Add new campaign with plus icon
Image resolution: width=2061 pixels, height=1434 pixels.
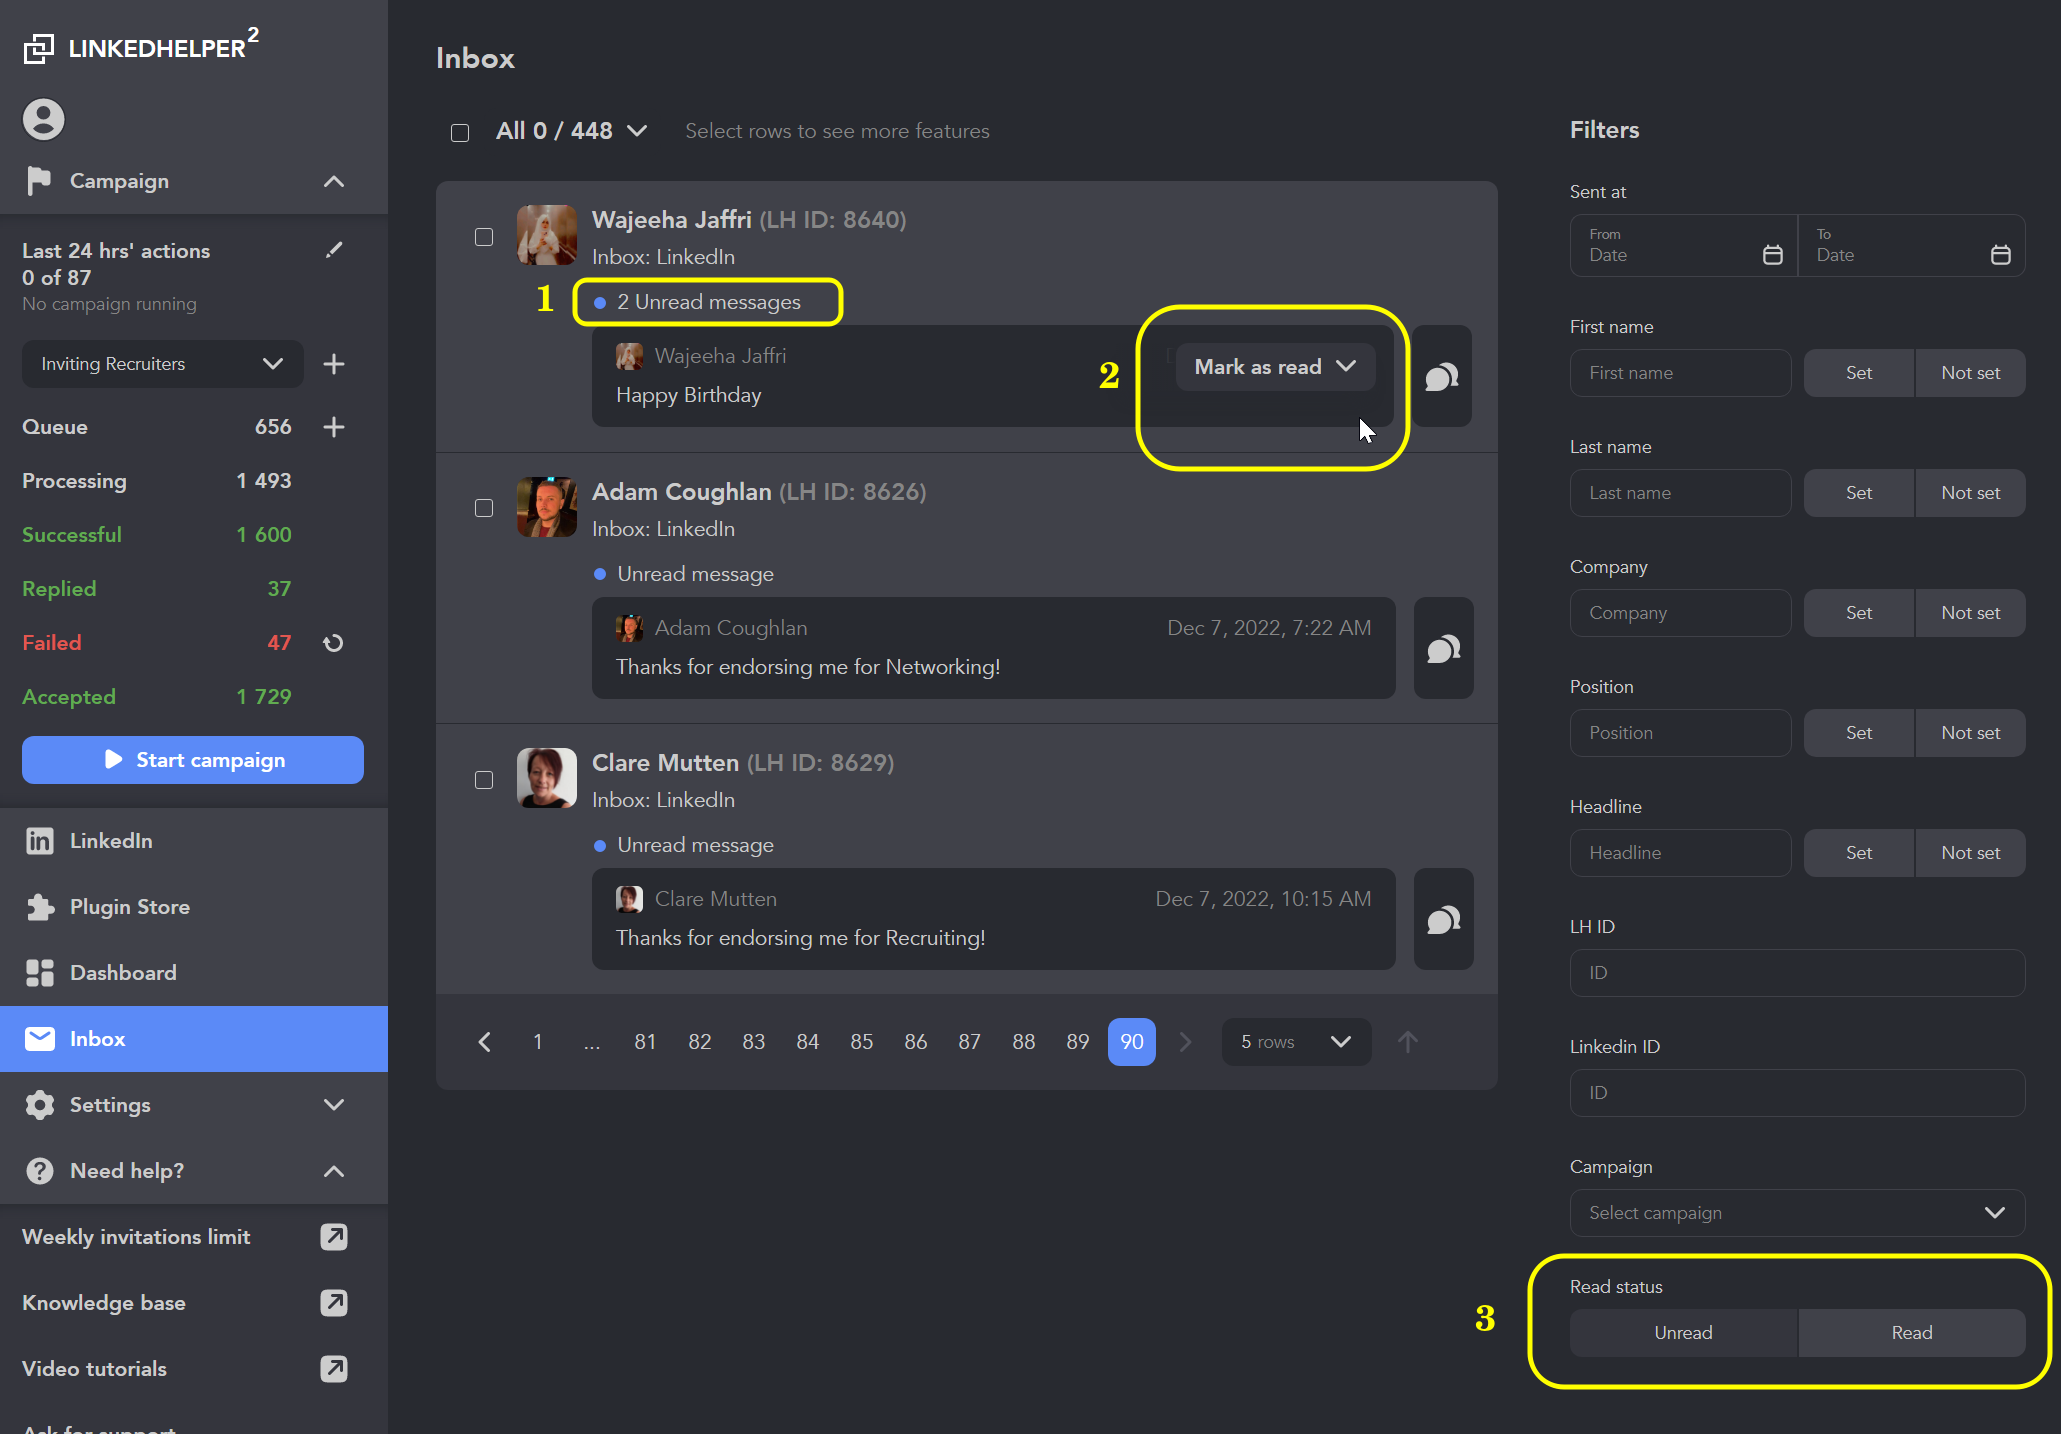334,364
